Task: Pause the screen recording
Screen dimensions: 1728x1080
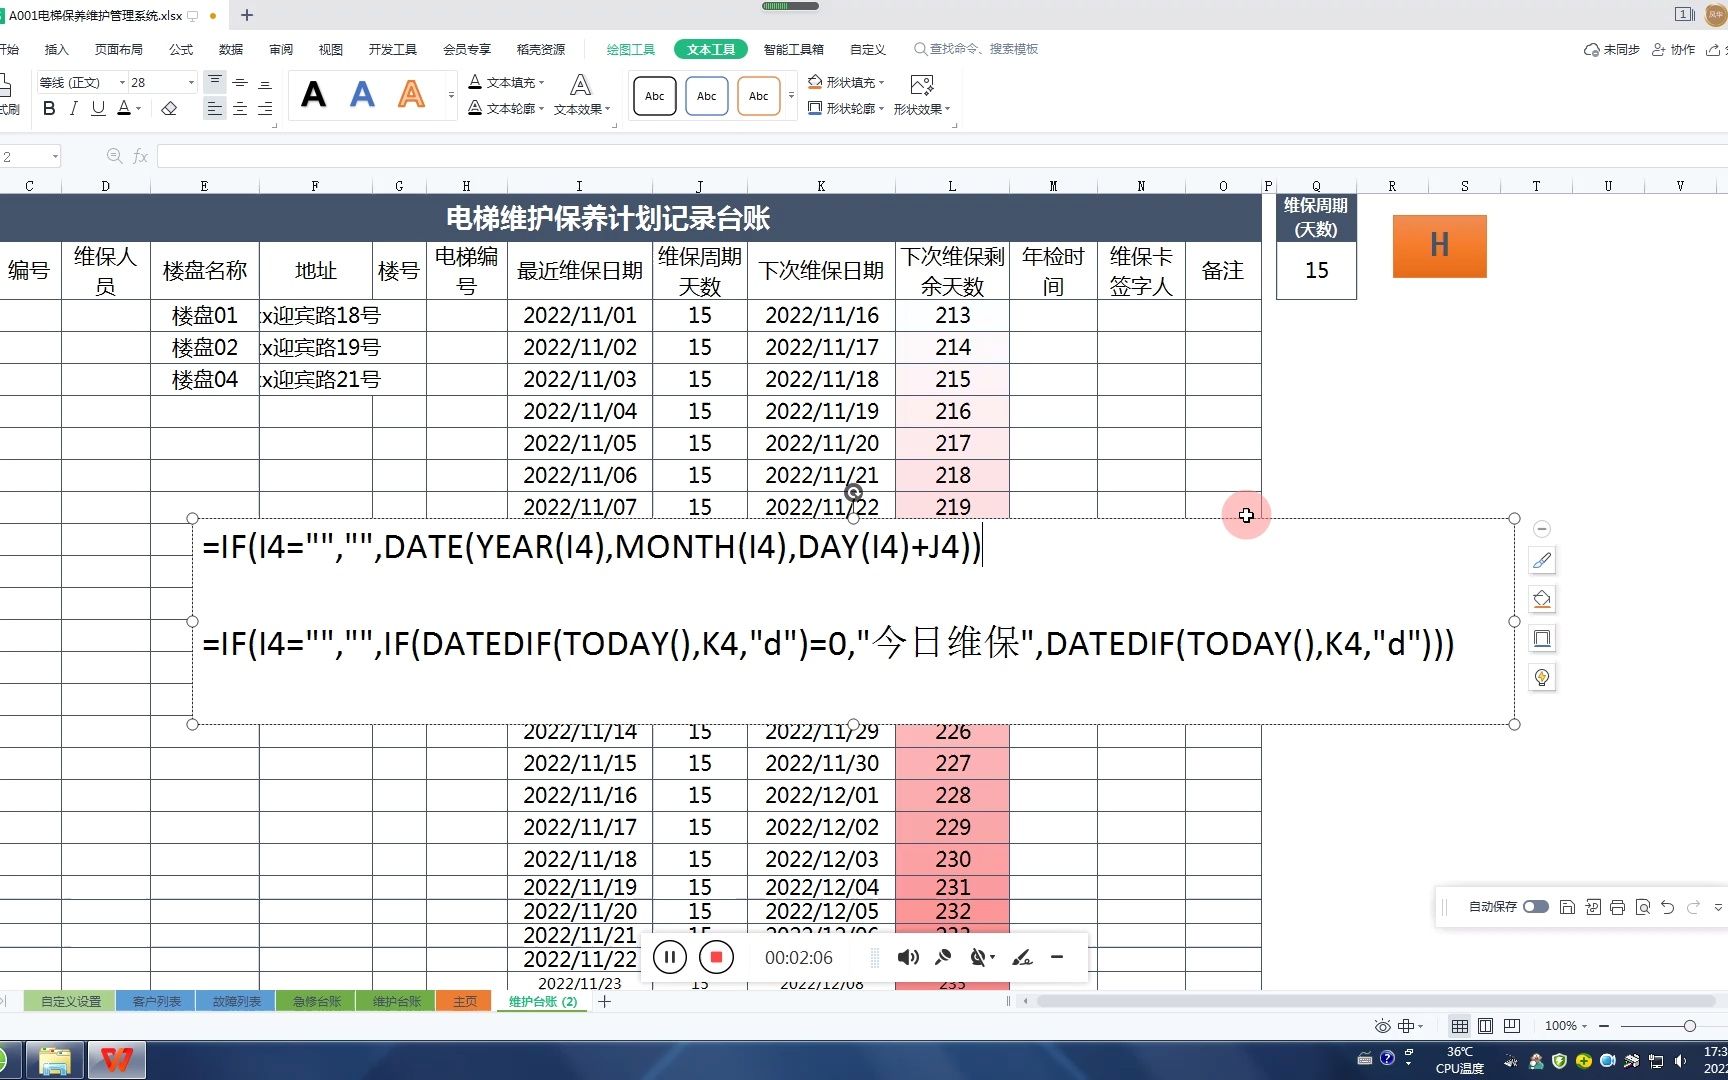Action: [x=670, y=957]
